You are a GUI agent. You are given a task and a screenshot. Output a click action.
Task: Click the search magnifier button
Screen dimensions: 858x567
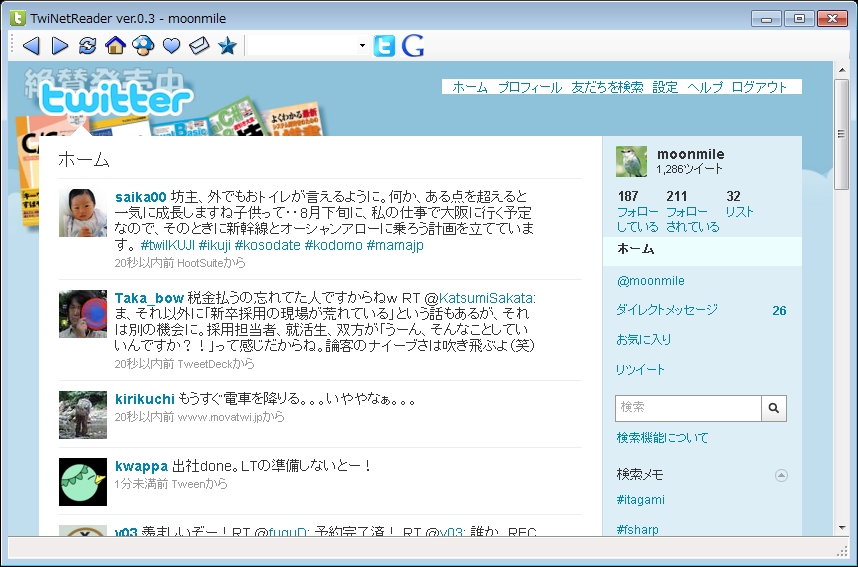click(x=774, y=408)
